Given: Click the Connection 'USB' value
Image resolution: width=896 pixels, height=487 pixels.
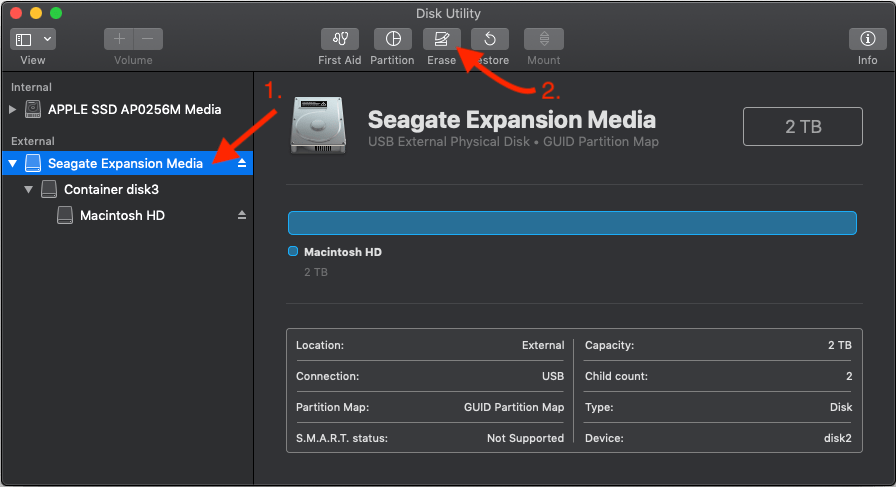Looking at the screenshot, I should 553,376.
